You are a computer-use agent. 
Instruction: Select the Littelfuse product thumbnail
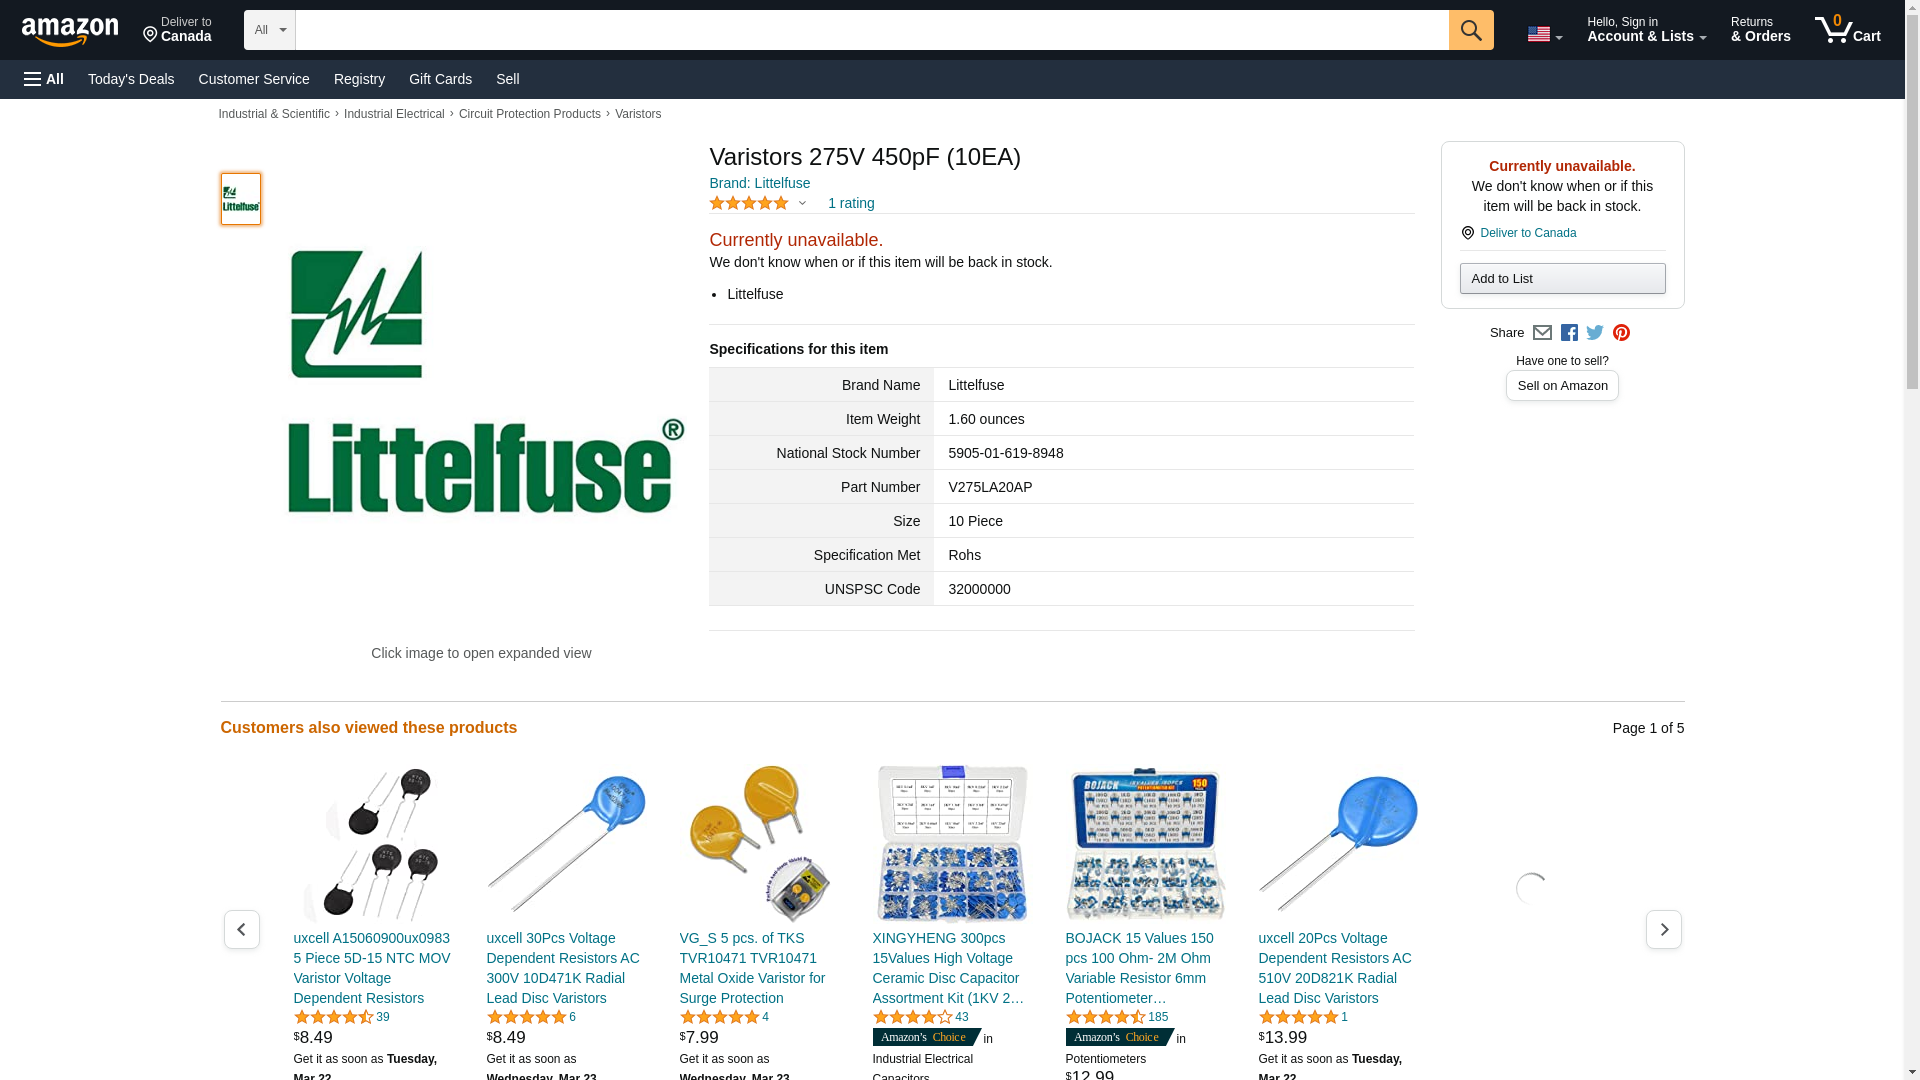point(241,199)
